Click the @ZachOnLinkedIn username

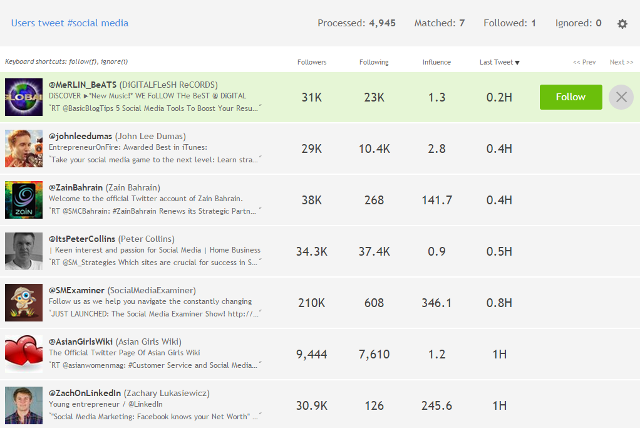[84, 393]
